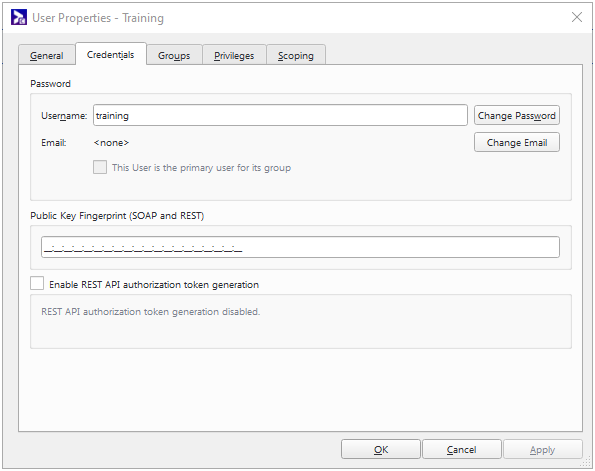Cancel the User Properties dialog

coord(461,449)
